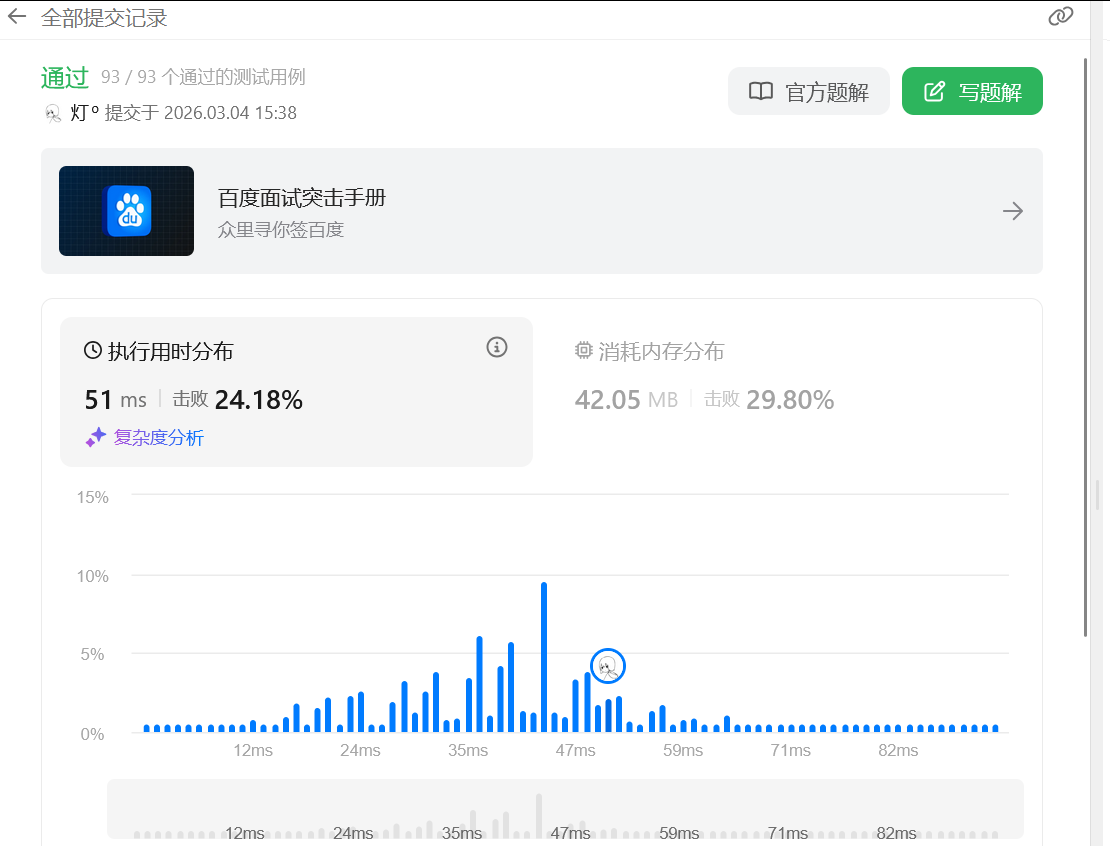
Task: Click the 百度面试突击手册 title text
Action: (302, 198)
